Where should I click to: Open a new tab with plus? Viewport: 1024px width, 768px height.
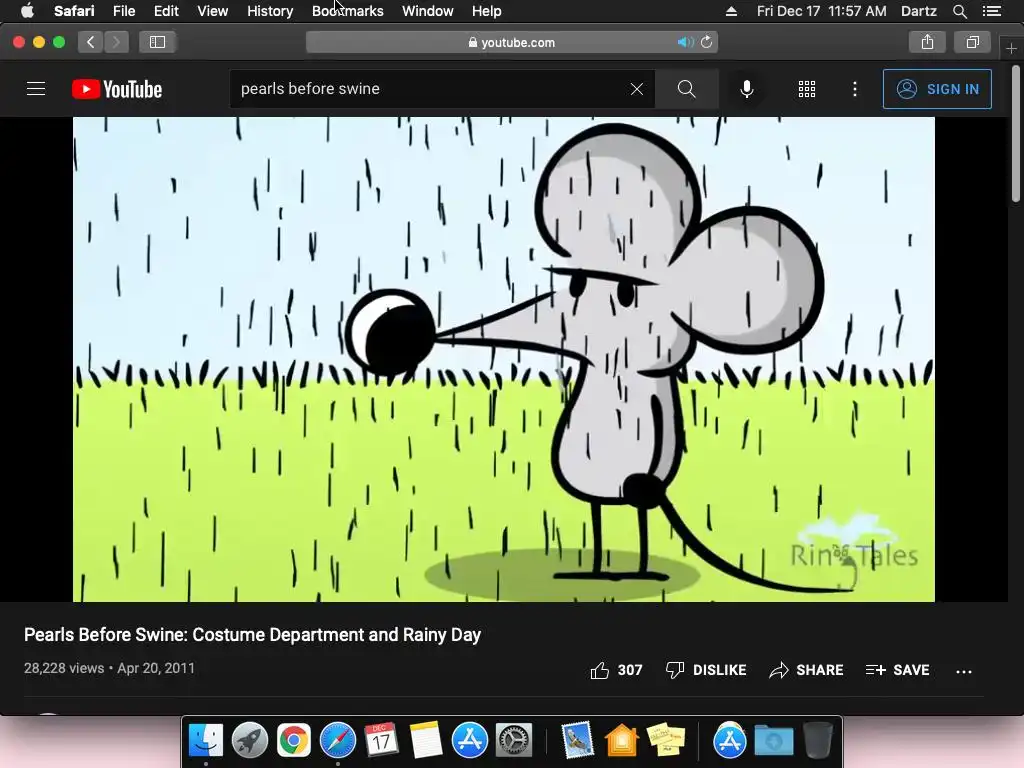[1012, 48]
